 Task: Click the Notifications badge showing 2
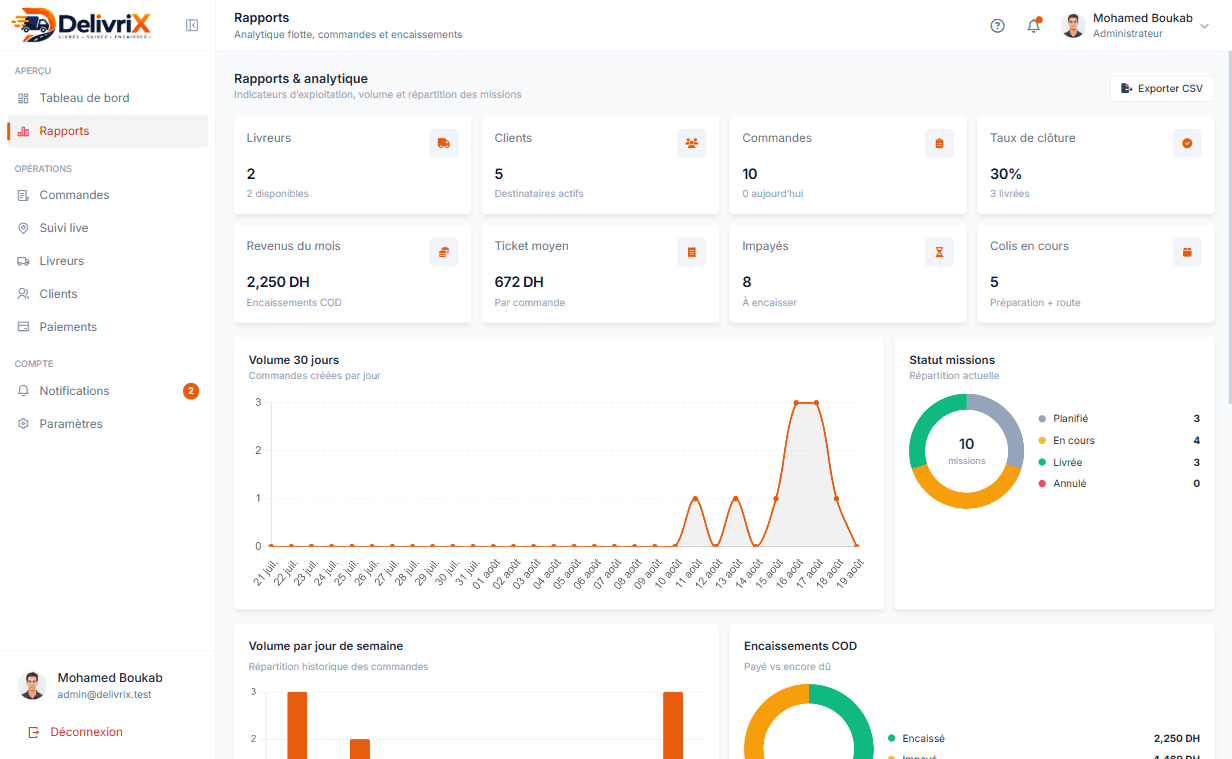(191, 391)
